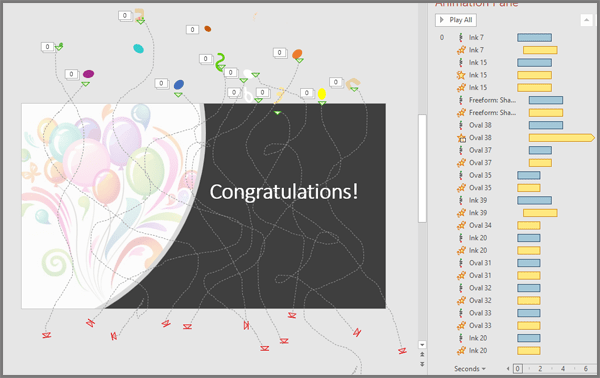
Task: Click the cyan oval shape above slide
Action: point(138,48)
